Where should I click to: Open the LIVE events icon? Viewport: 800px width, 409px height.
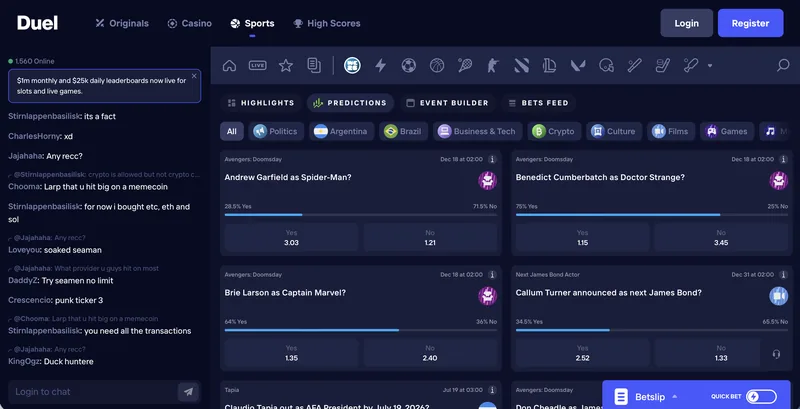point(258,65)
